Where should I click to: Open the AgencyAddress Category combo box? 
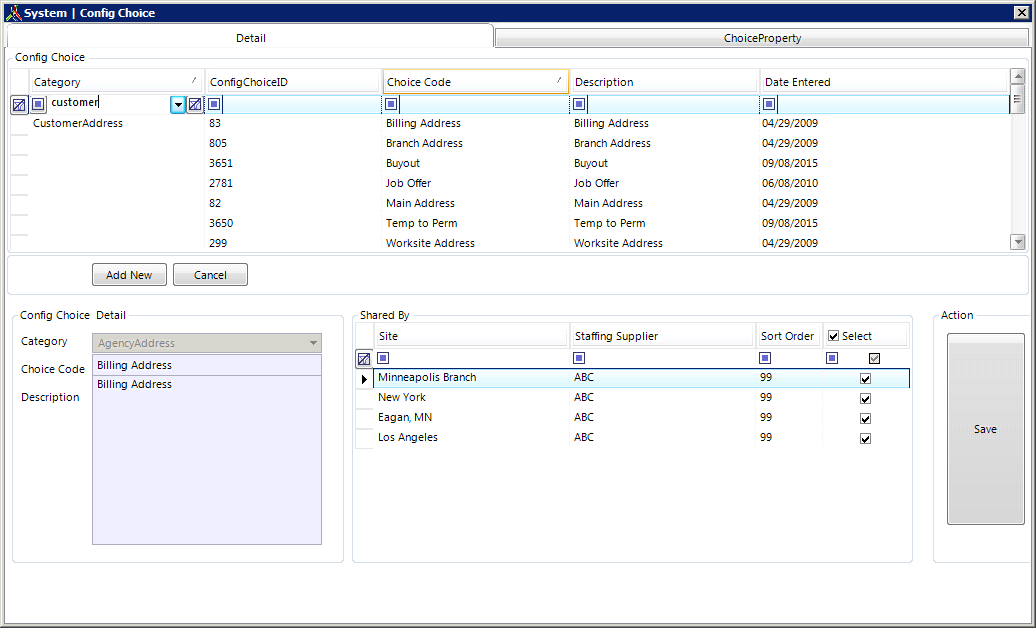[x=207, y=343]
